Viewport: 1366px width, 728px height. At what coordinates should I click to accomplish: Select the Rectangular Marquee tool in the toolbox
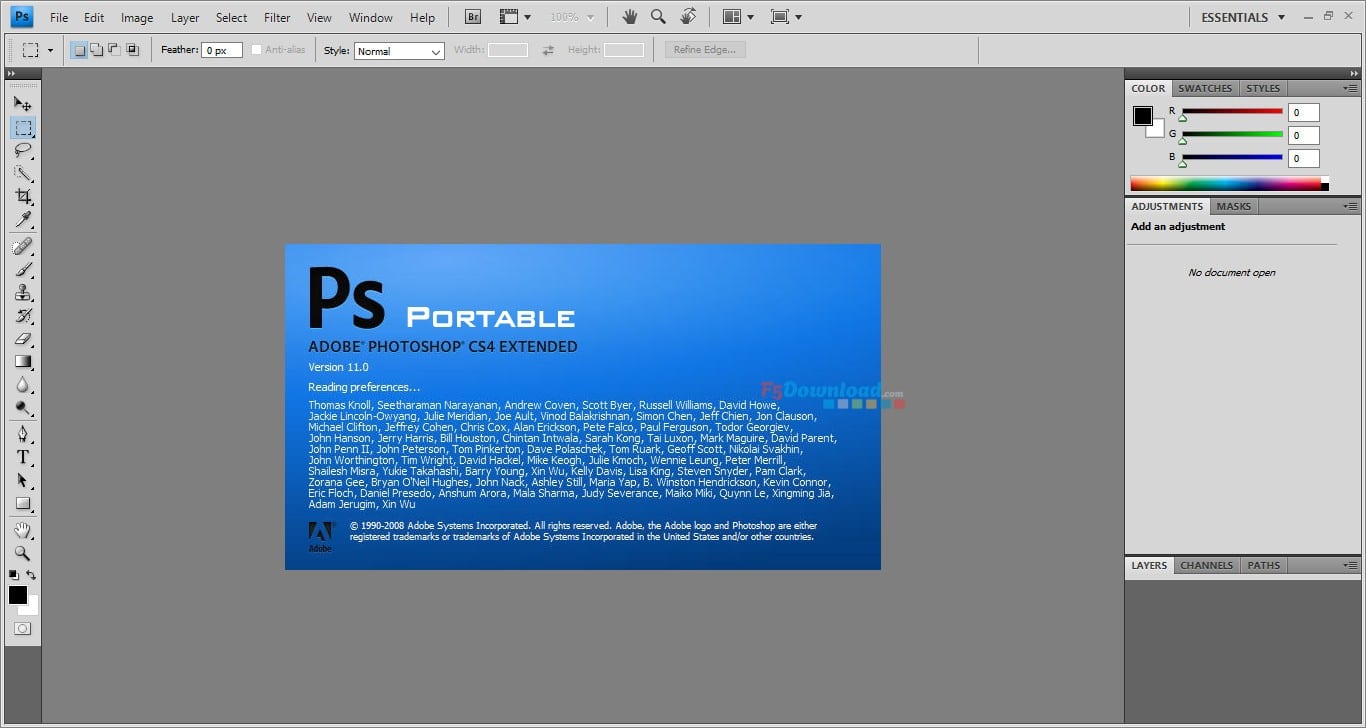pos(22,127)
